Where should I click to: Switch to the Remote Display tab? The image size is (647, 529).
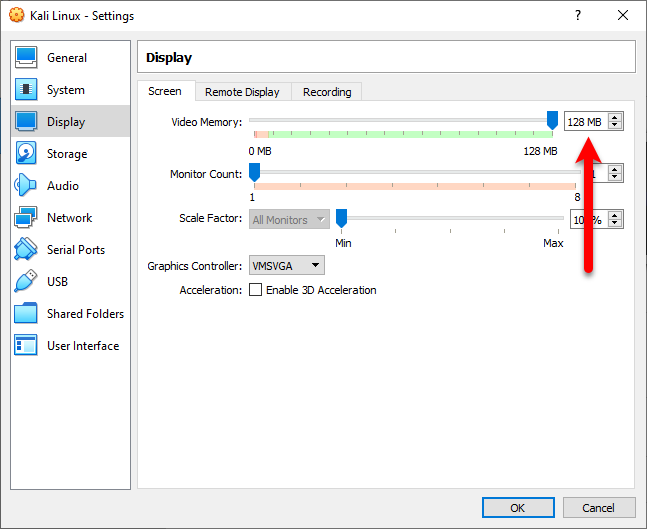tap(242, 92)
